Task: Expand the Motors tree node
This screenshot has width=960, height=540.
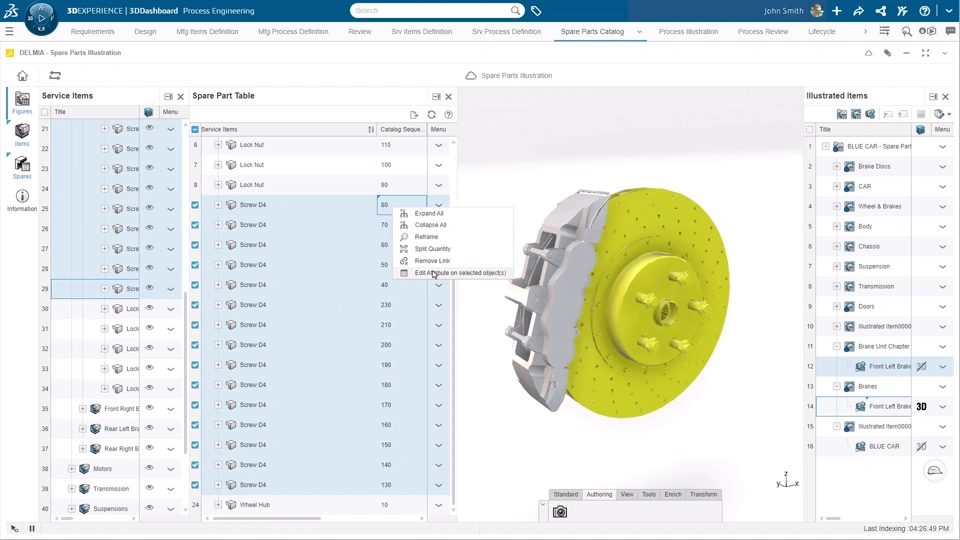Action: coord(72,468)
